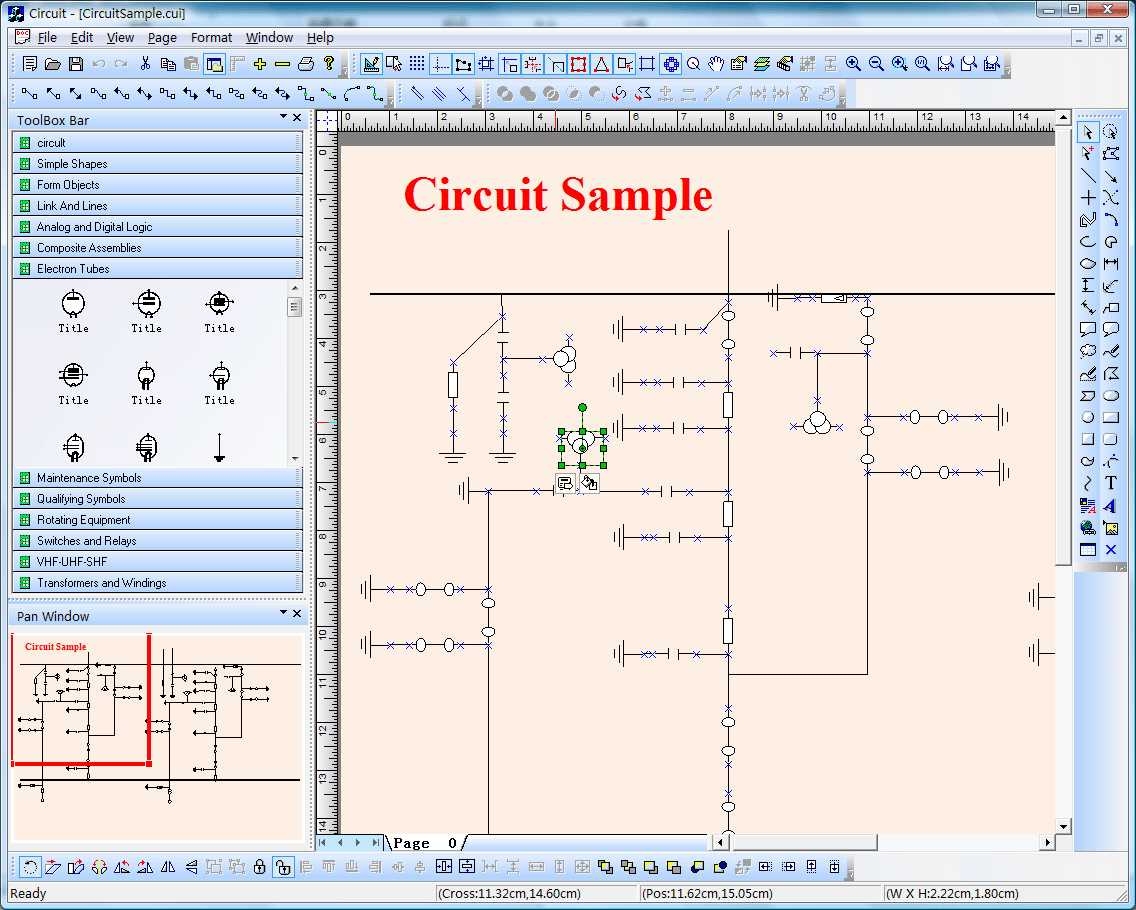Select the Text tool in the right toolbar
Image resolution: width=1136 pixels, height=910 pixels.
(x=1110, y=483)
